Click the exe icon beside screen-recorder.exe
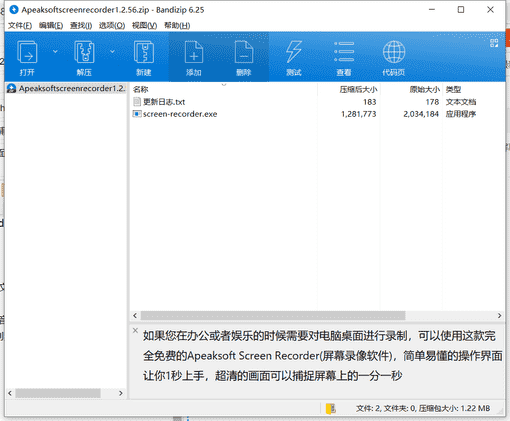The height and width of the screenshot is (421, 510). pyautogui.click(x=137, y=114)
